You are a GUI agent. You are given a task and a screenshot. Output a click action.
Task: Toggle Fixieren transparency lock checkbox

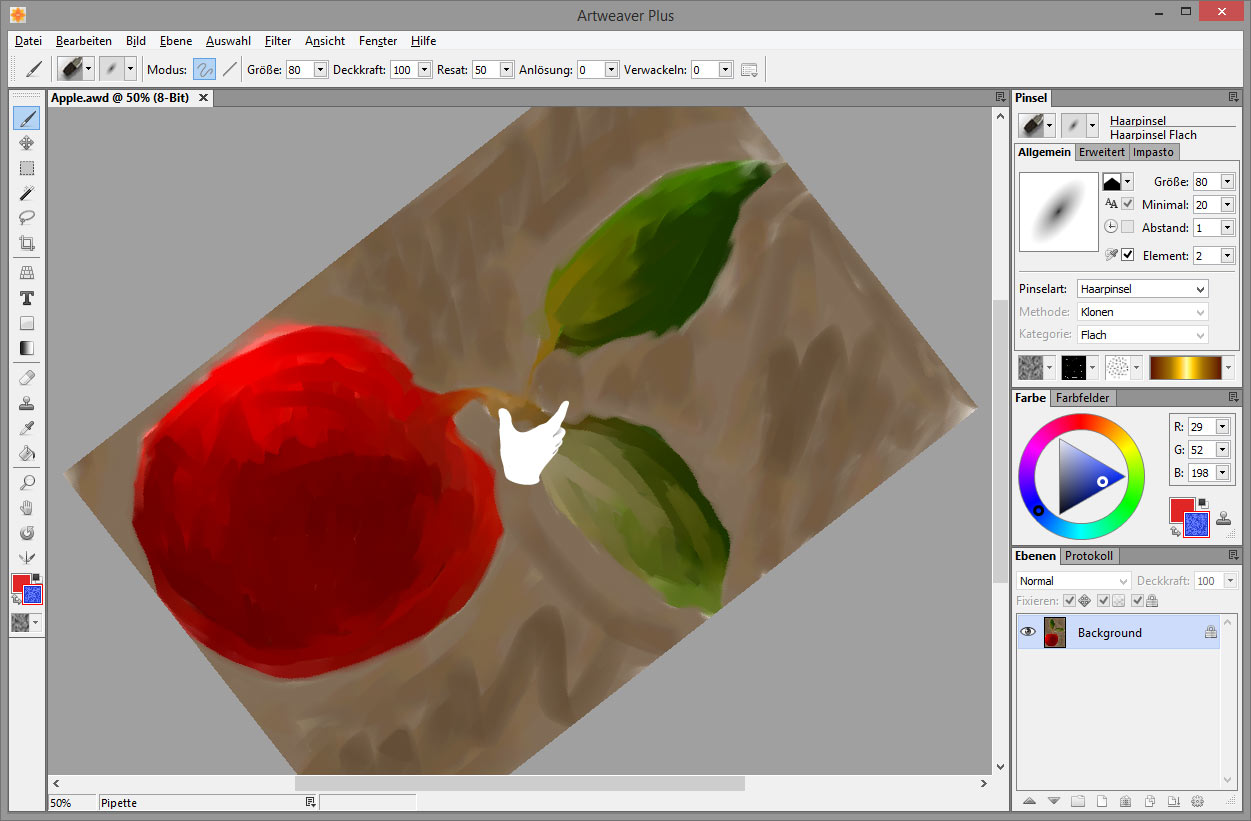click(1103, 601)
